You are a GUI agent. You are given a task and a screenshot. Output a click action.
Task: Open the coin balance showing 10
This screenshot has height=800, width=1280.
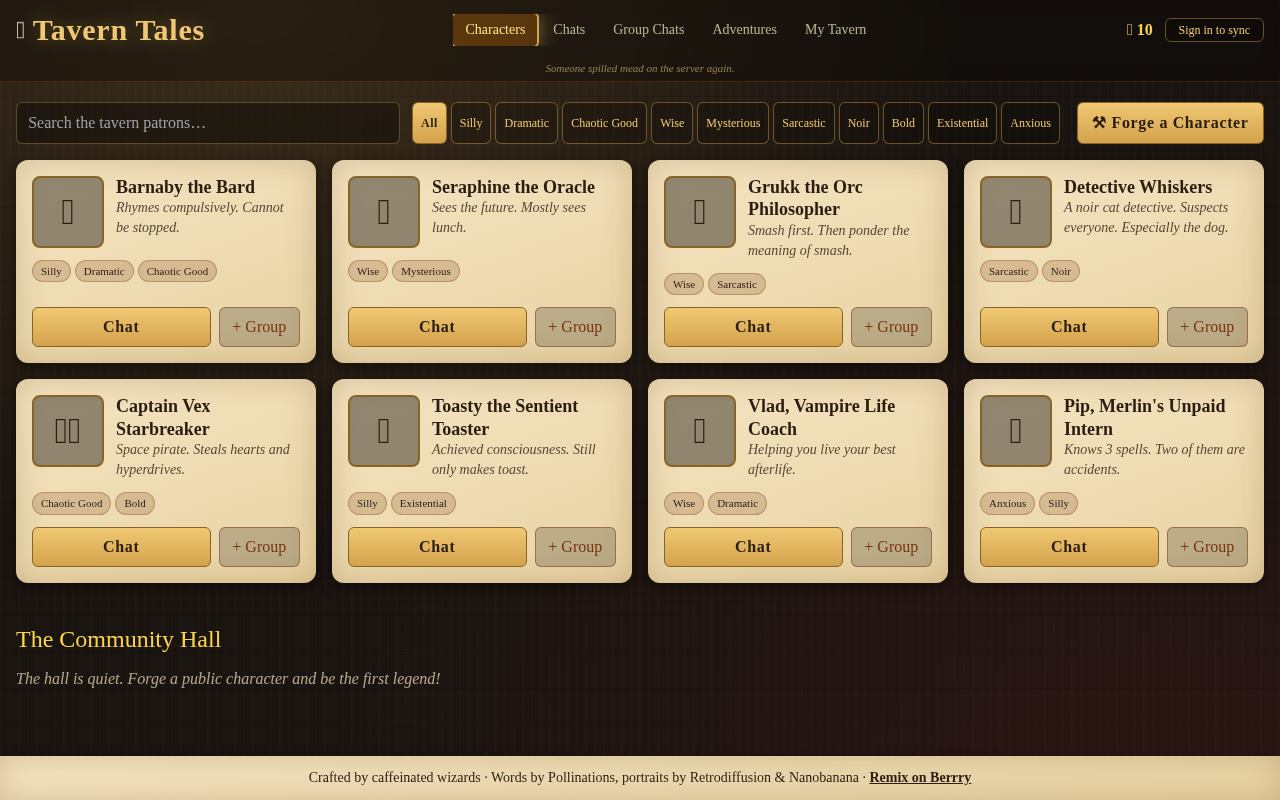tap(1139, 30)
